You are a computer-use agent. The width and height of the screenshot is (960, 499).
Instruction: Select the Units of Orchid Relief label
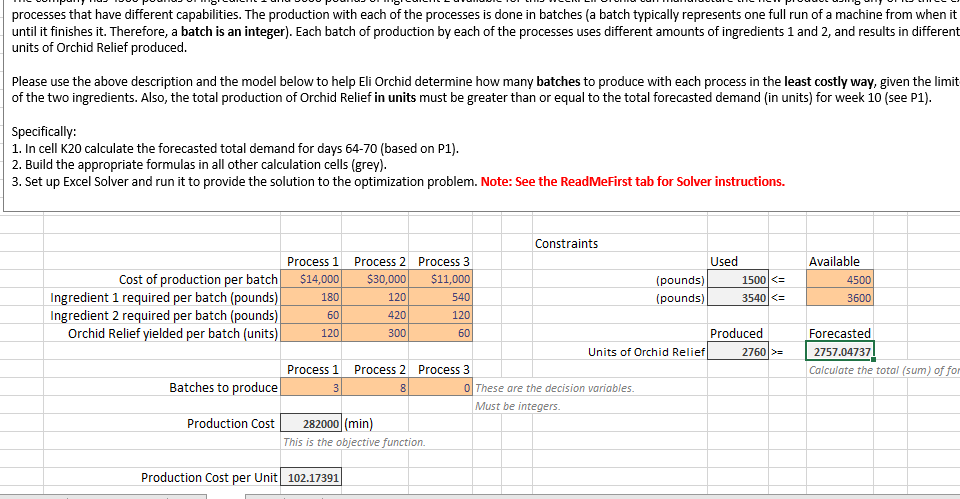click(x=647, y=352)
